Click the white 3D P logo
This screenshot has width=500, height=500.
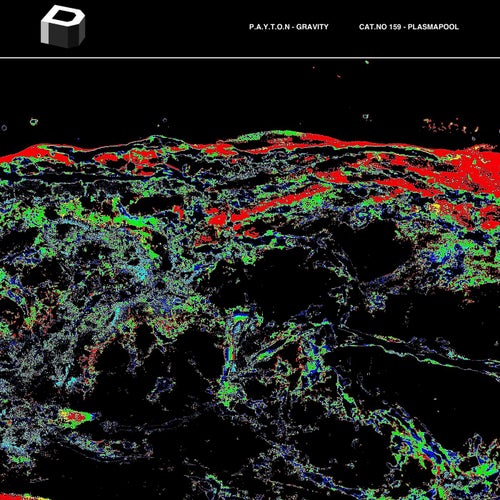click(x=63, y=26)
